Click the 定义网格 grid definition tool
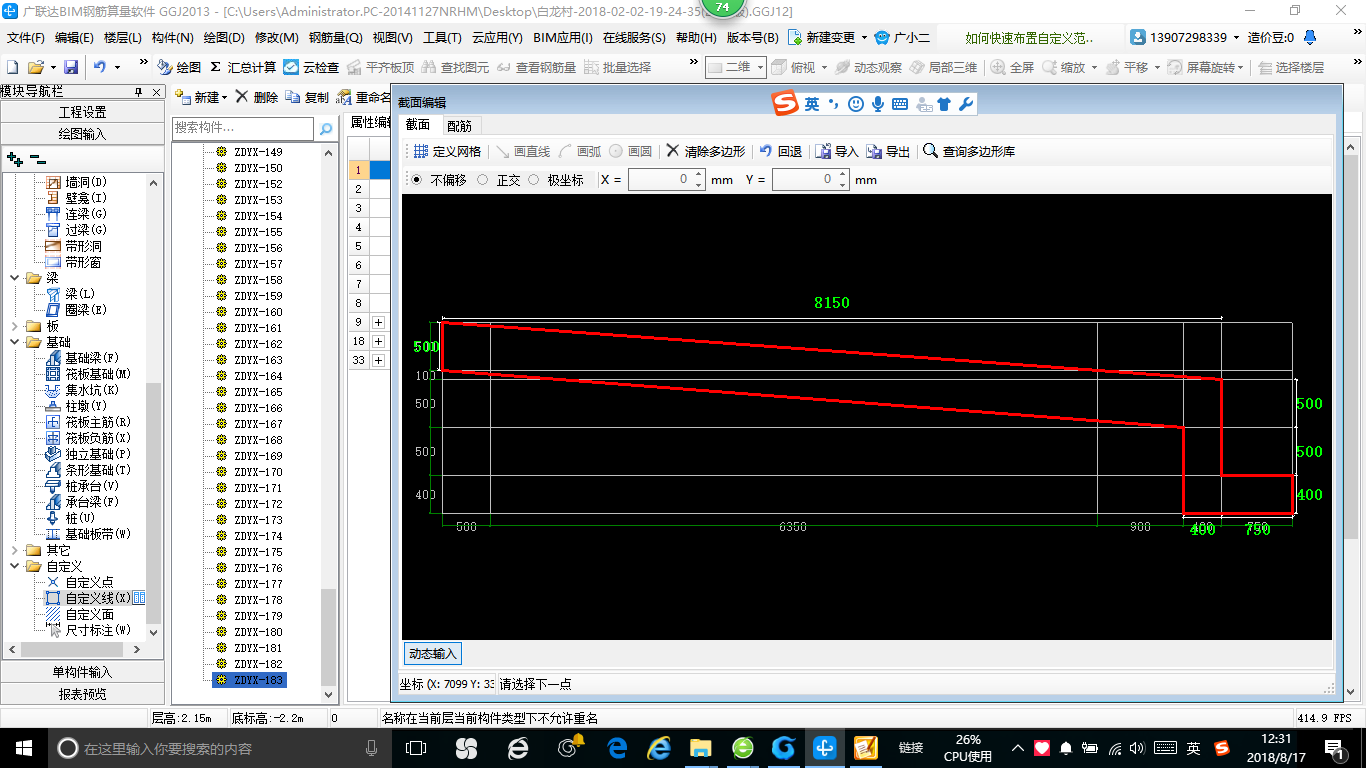 (447, 151)
